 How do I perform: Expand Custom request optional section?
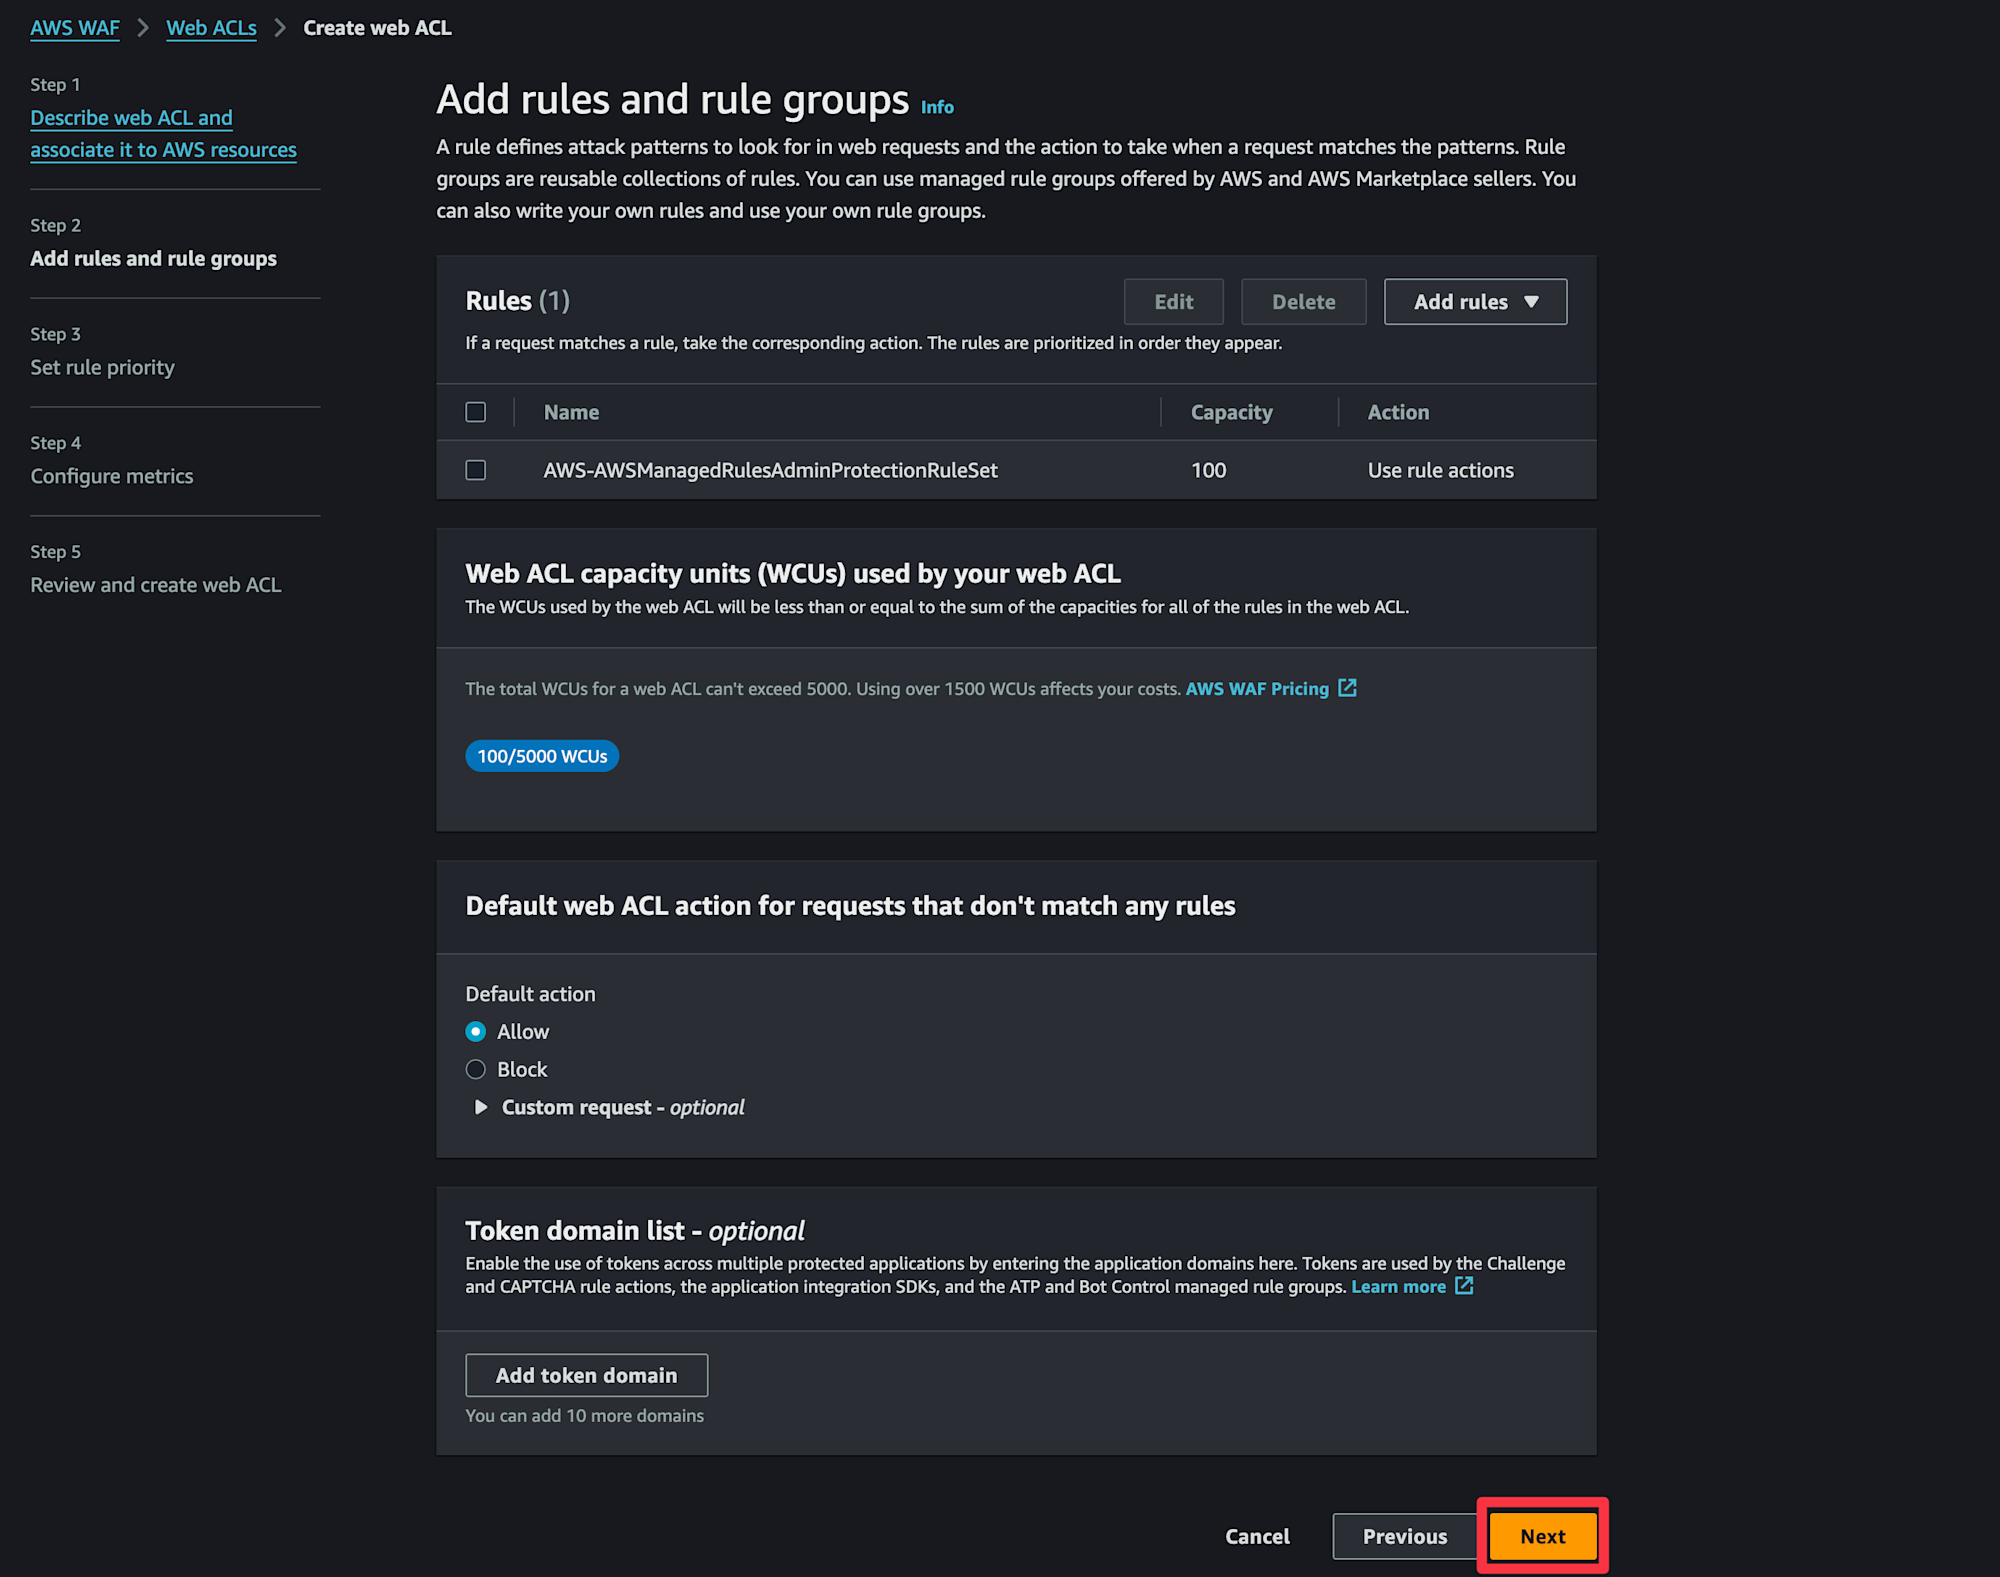coord(480,1107)
